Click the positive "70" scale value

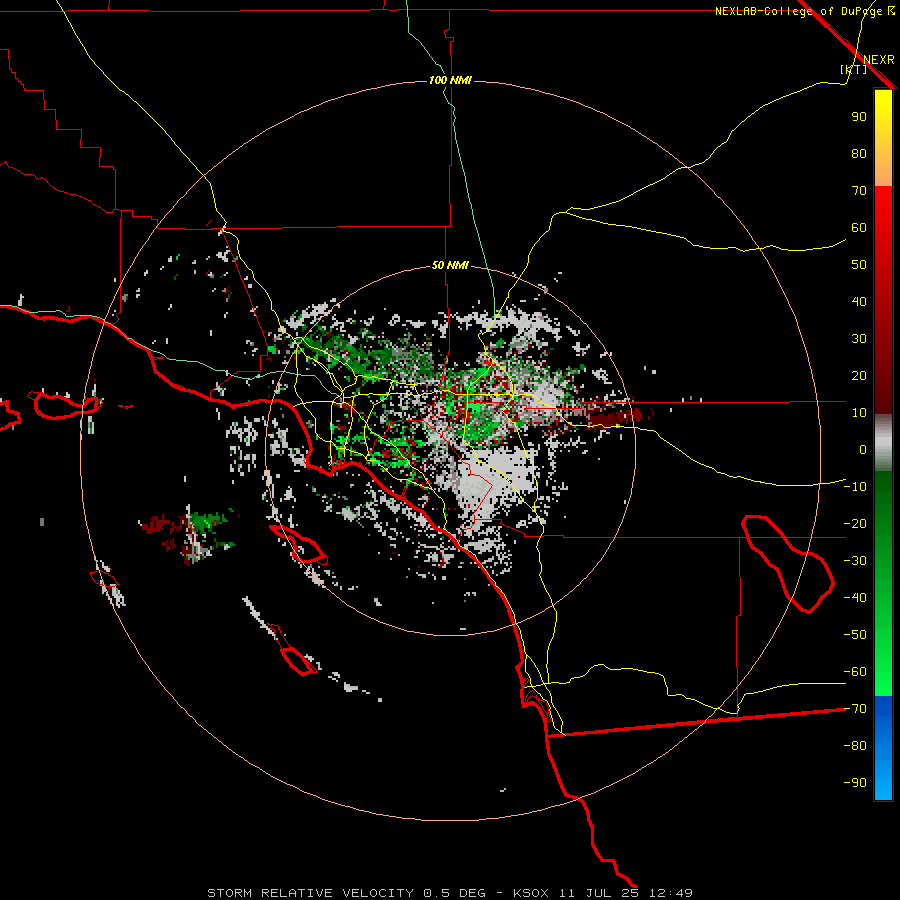pyautogui.click(x=859, y=191)
